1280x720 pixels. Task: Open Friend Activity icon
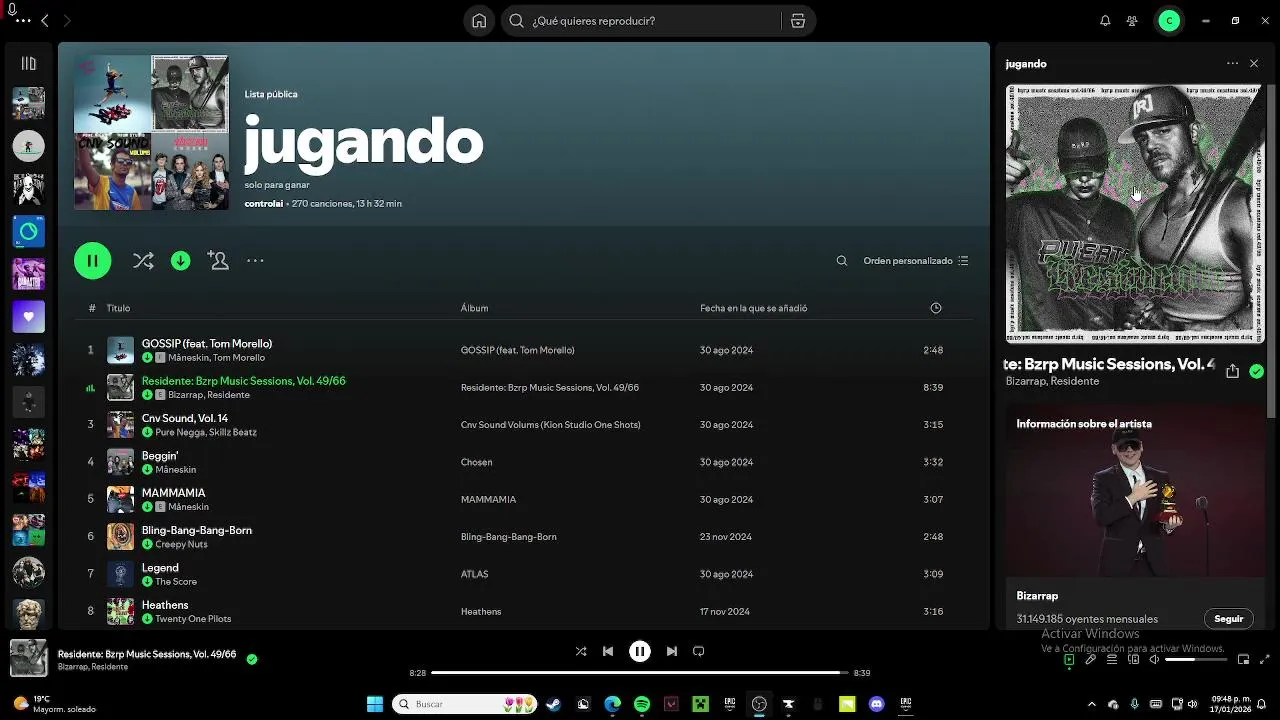[1132, 21]
